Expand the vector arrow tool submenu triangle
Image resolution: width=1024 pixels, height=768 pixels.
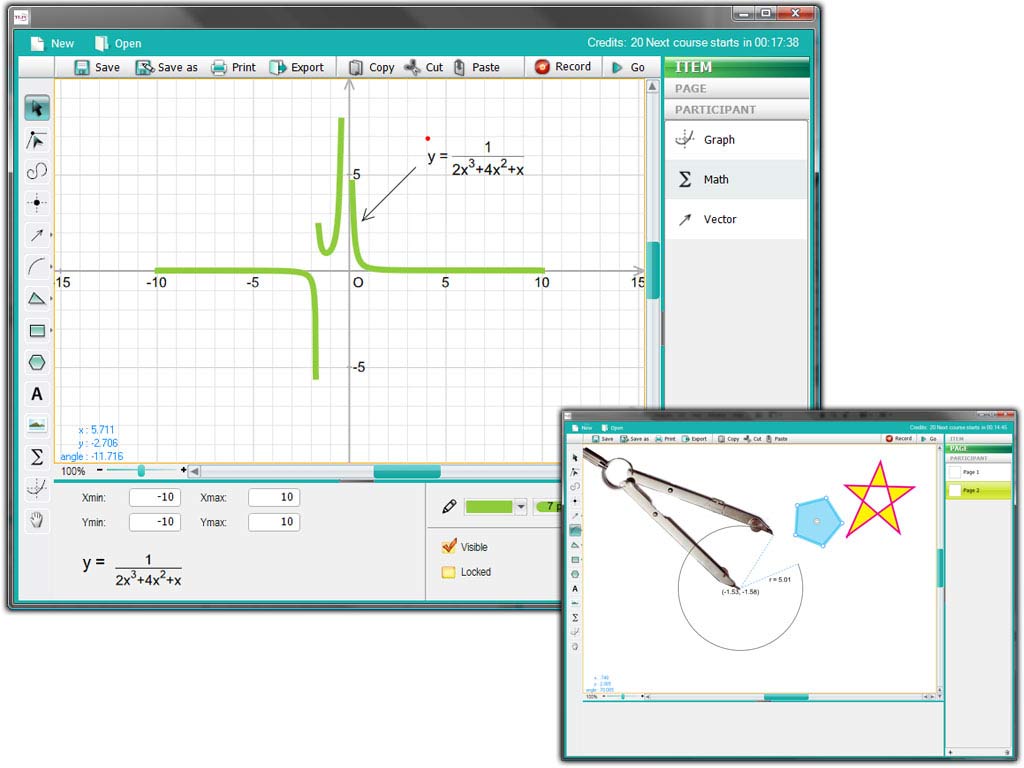click(52, 234)
